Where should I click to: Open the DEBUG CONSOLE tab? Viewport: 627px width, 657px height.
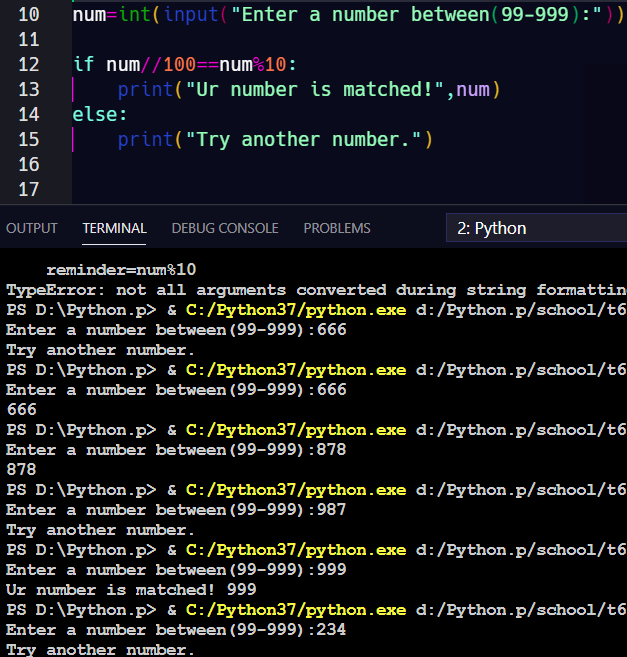[x=225, y=228]
